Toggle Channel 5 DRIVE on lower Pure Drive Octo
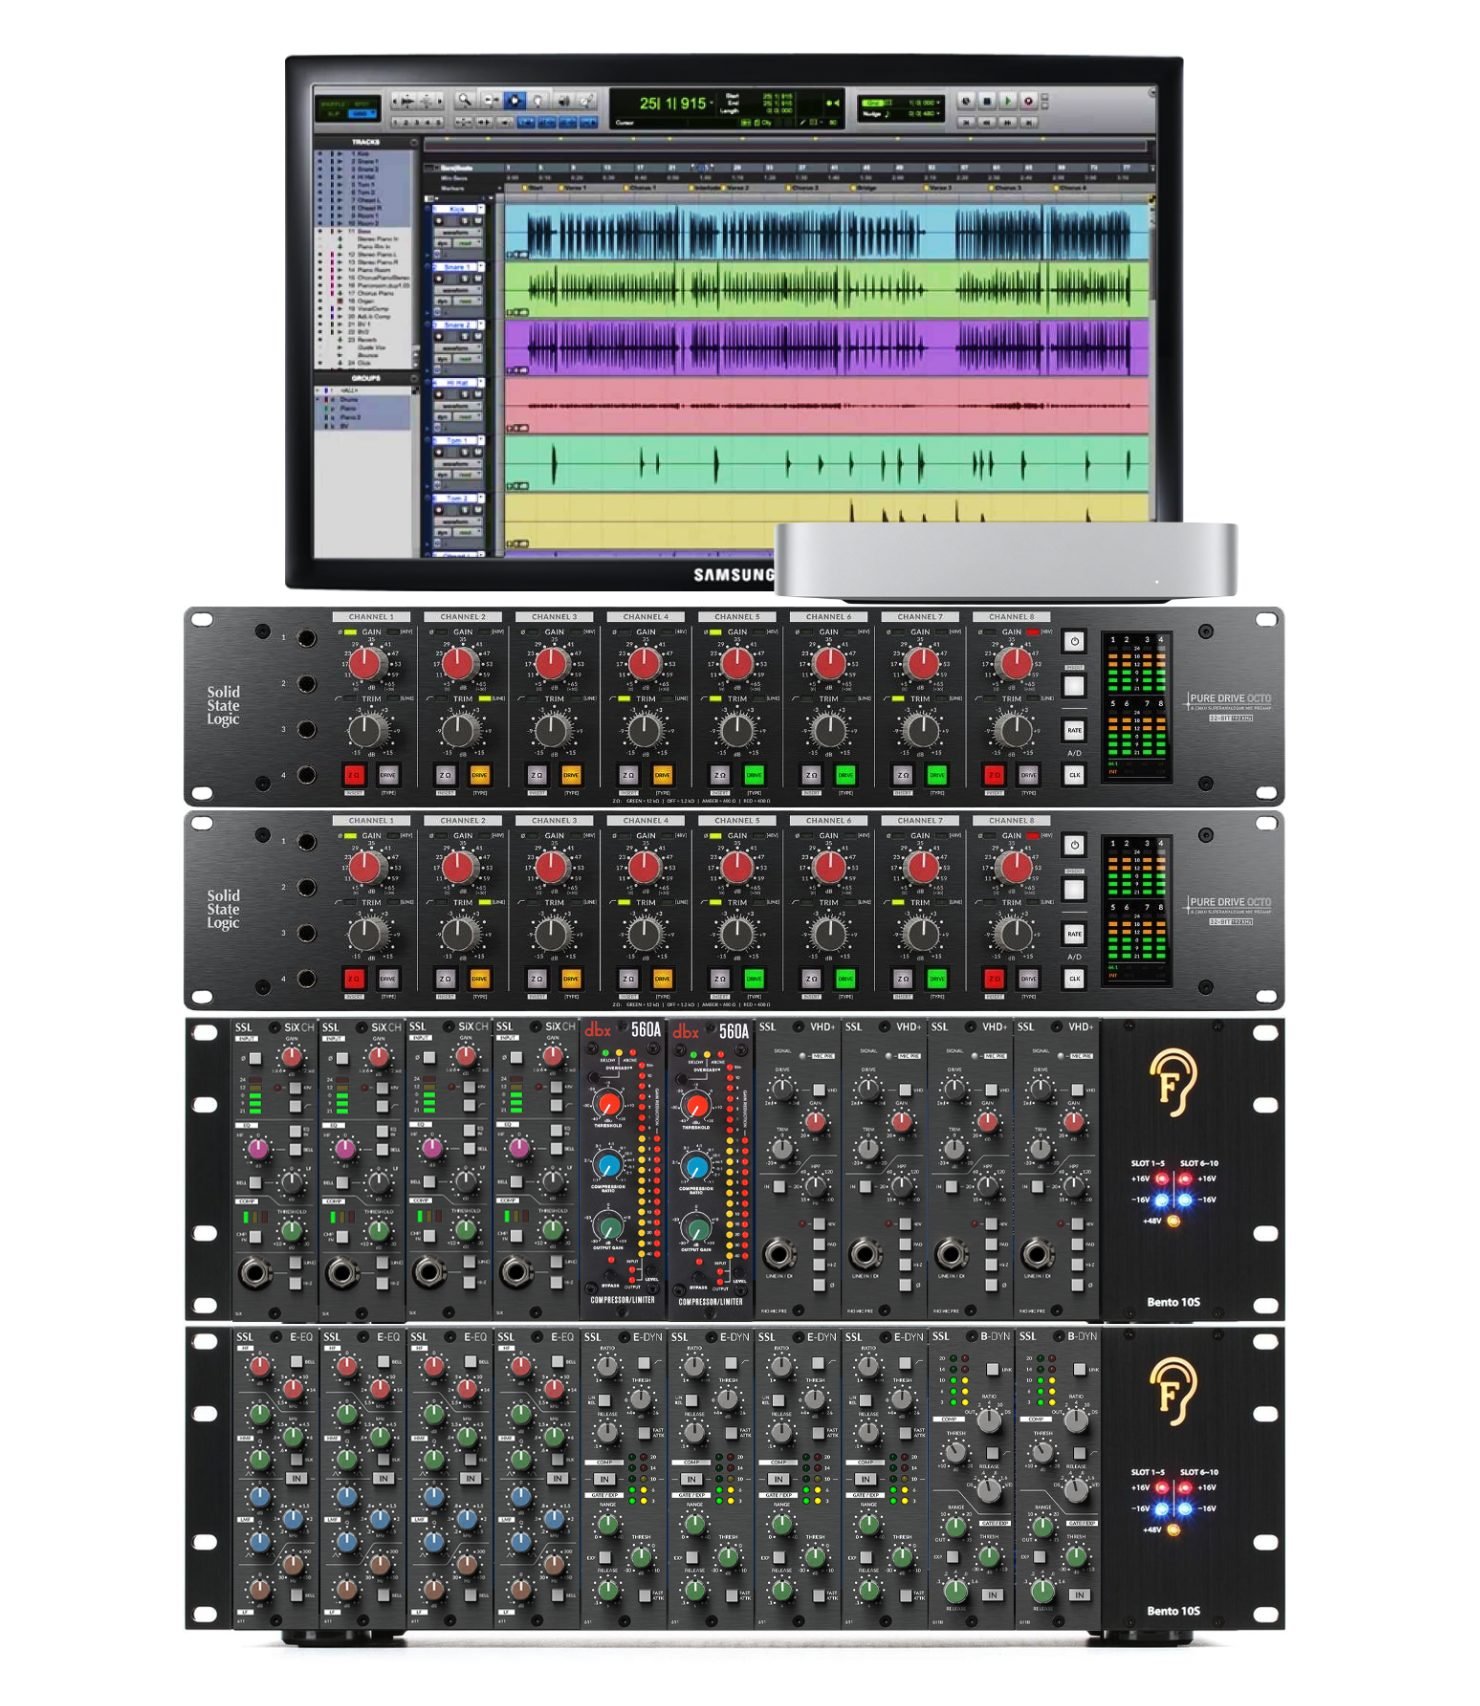Image resolution: width=1480 pixels, height=1706 pixels. 754,979
